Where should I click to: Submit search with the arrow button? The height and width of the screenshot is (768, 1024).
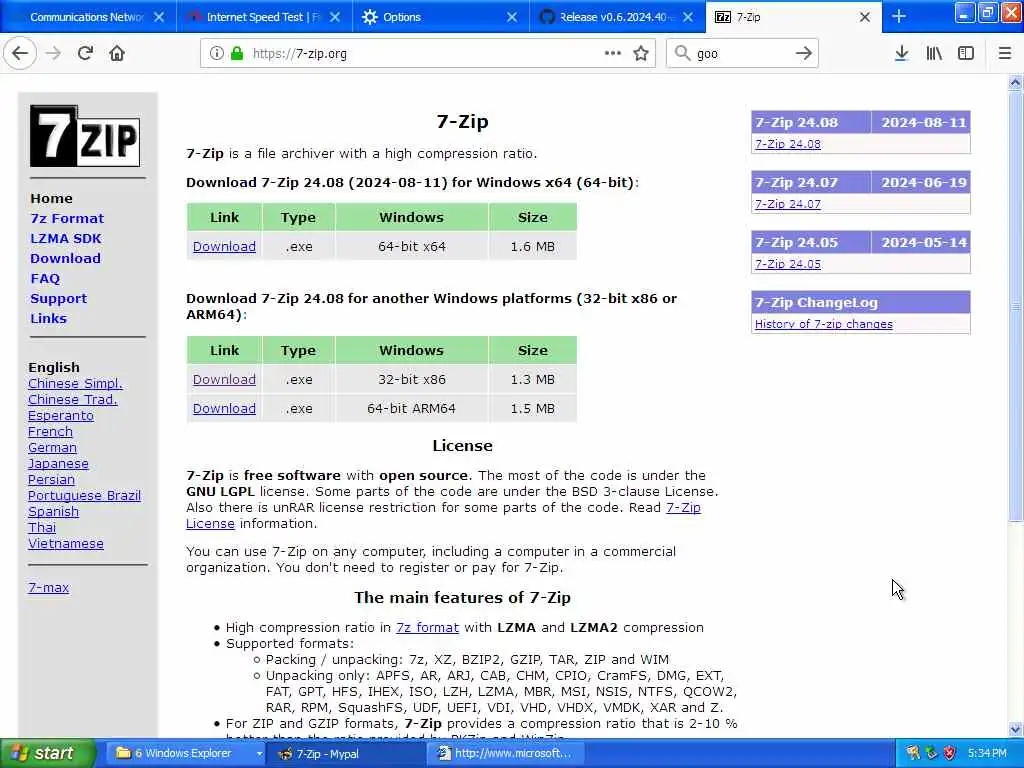(x=804, y=54)
